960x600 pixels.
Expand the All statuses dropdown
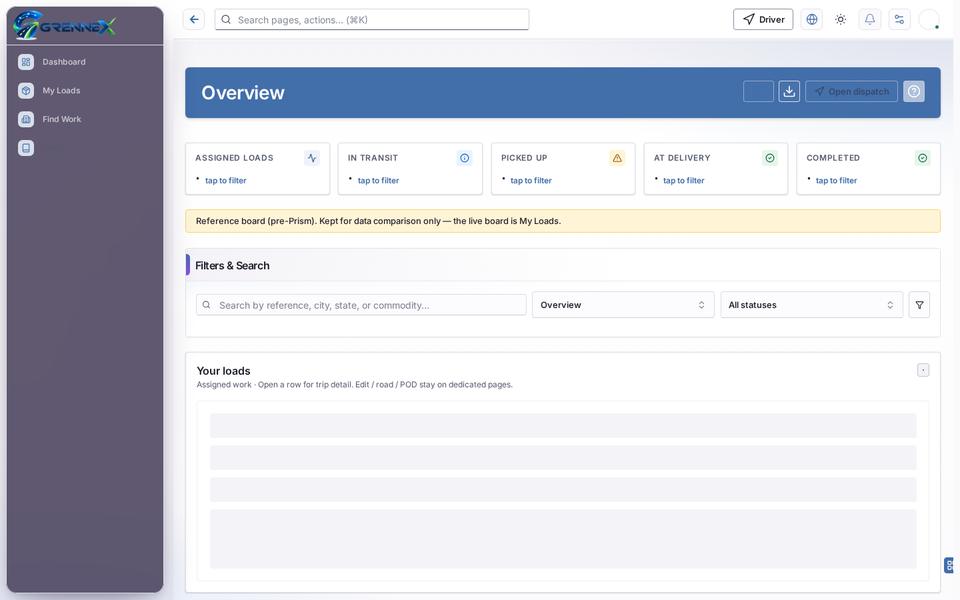[x=811, y=305]
